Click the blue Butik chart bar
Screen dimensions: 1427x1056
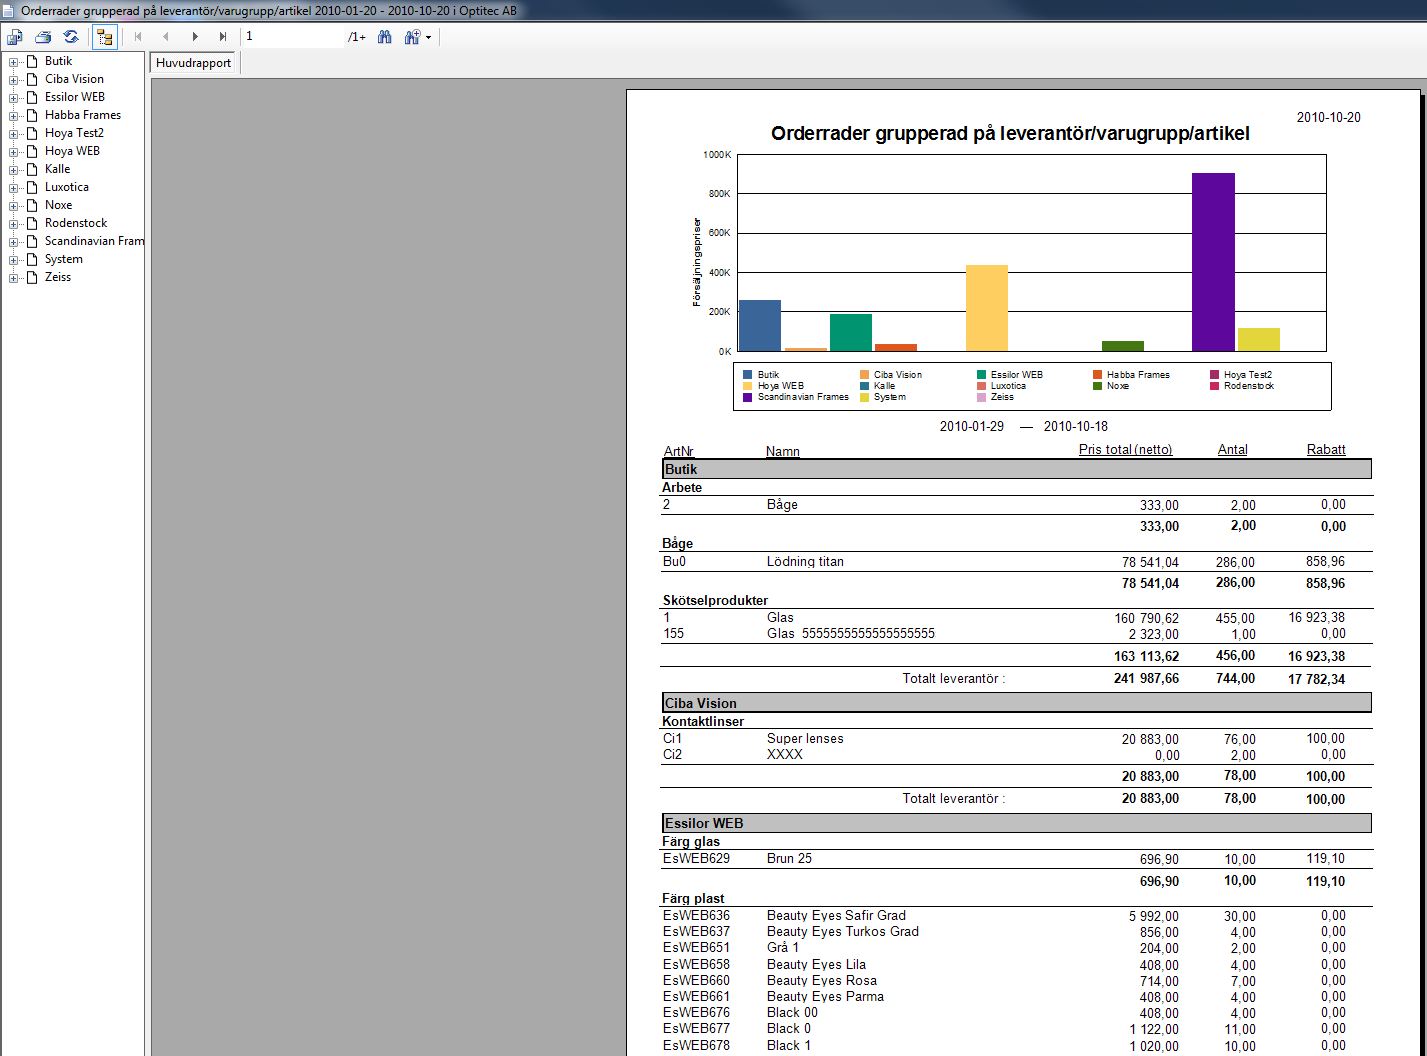pos(759,326)
